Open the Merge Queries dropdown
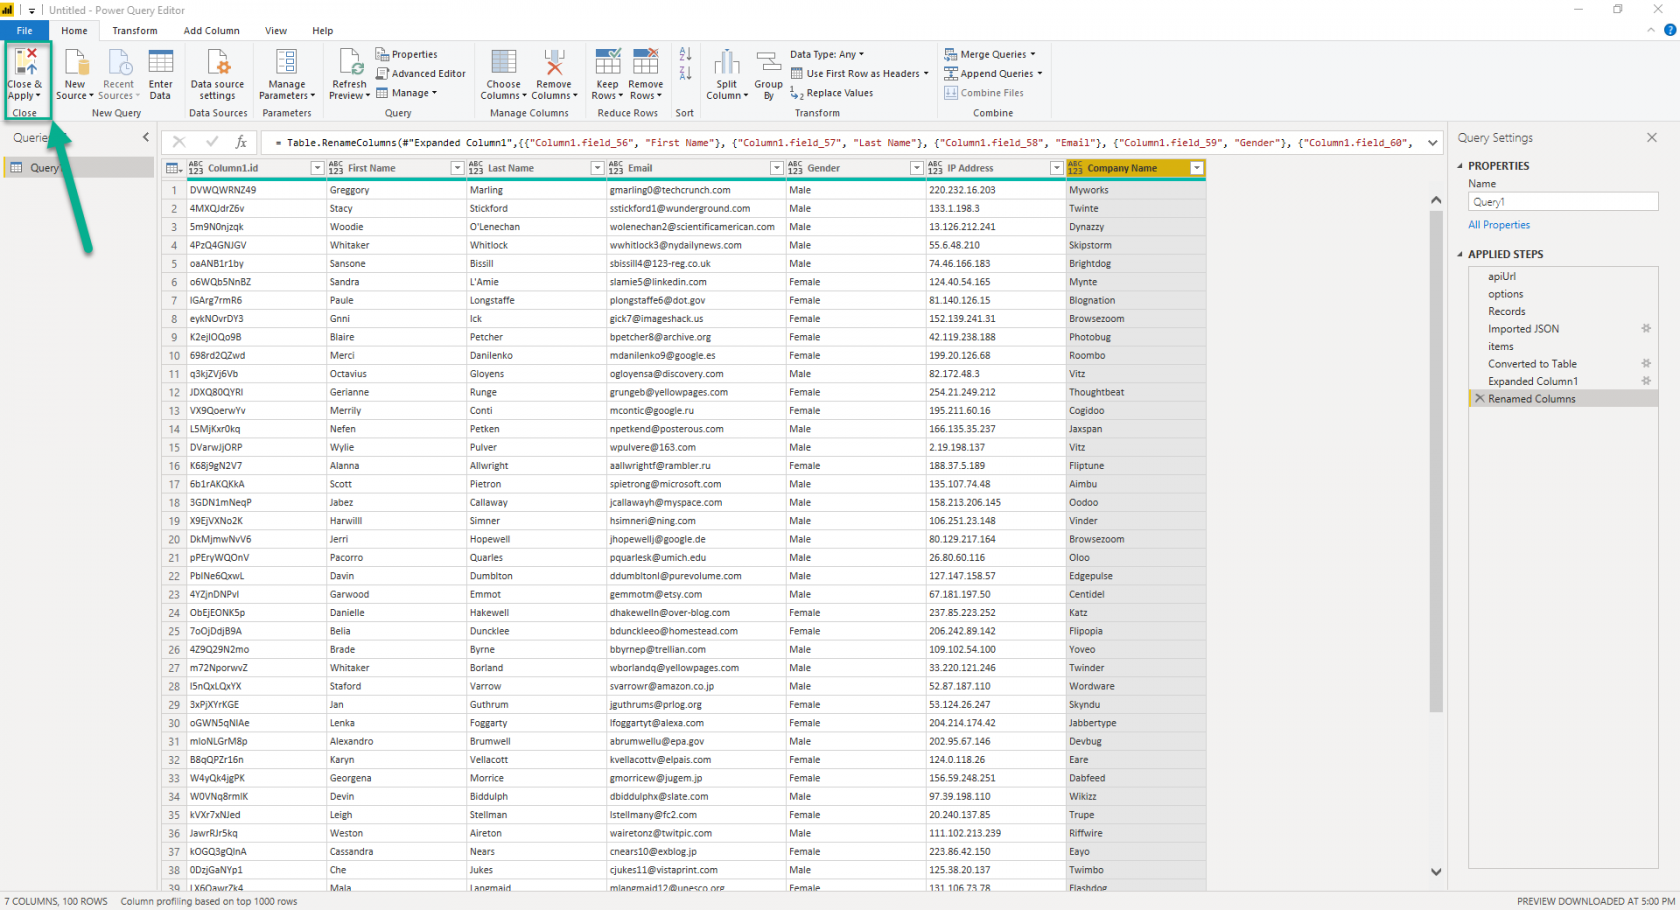 point(990,54)
